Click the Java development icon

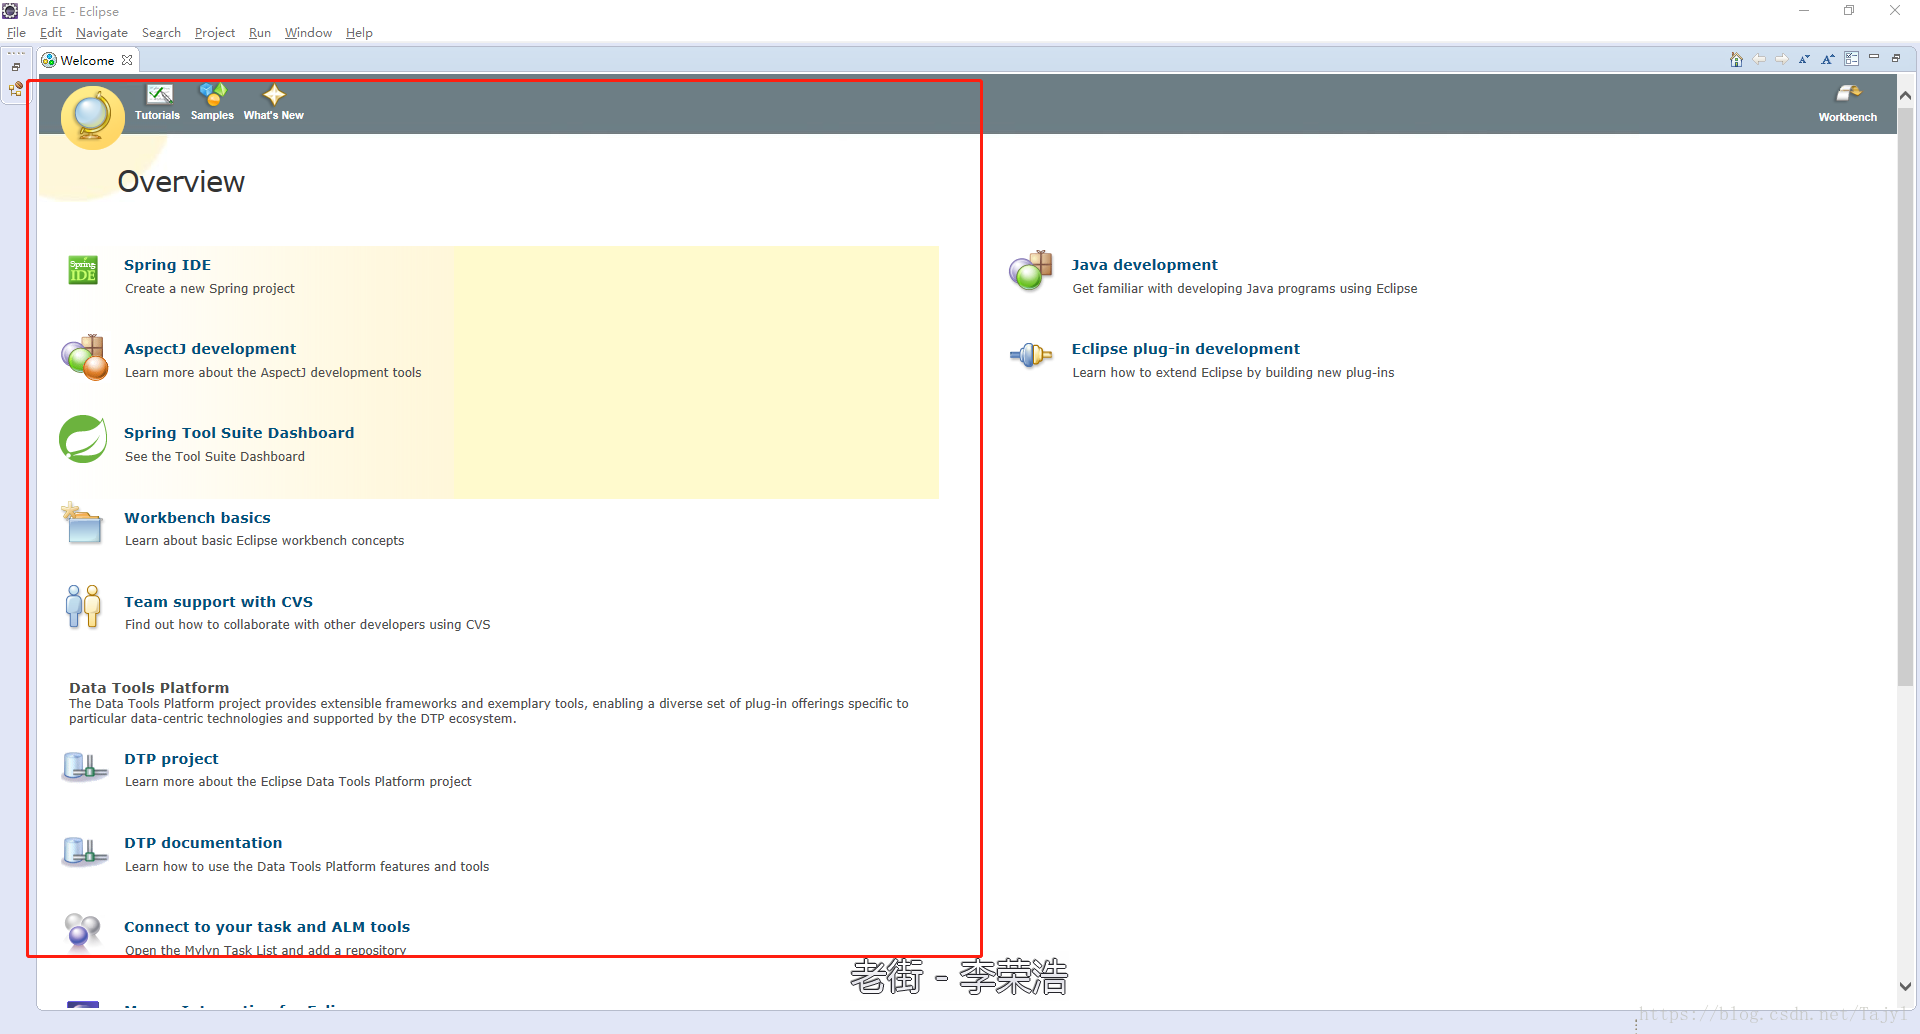coord(1031,271)
